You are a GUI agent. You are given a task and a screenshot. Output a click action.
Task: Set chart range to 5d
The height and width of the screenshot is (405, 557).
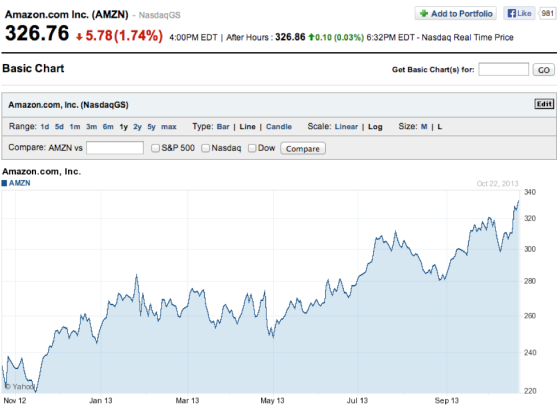tap(59, 126)
